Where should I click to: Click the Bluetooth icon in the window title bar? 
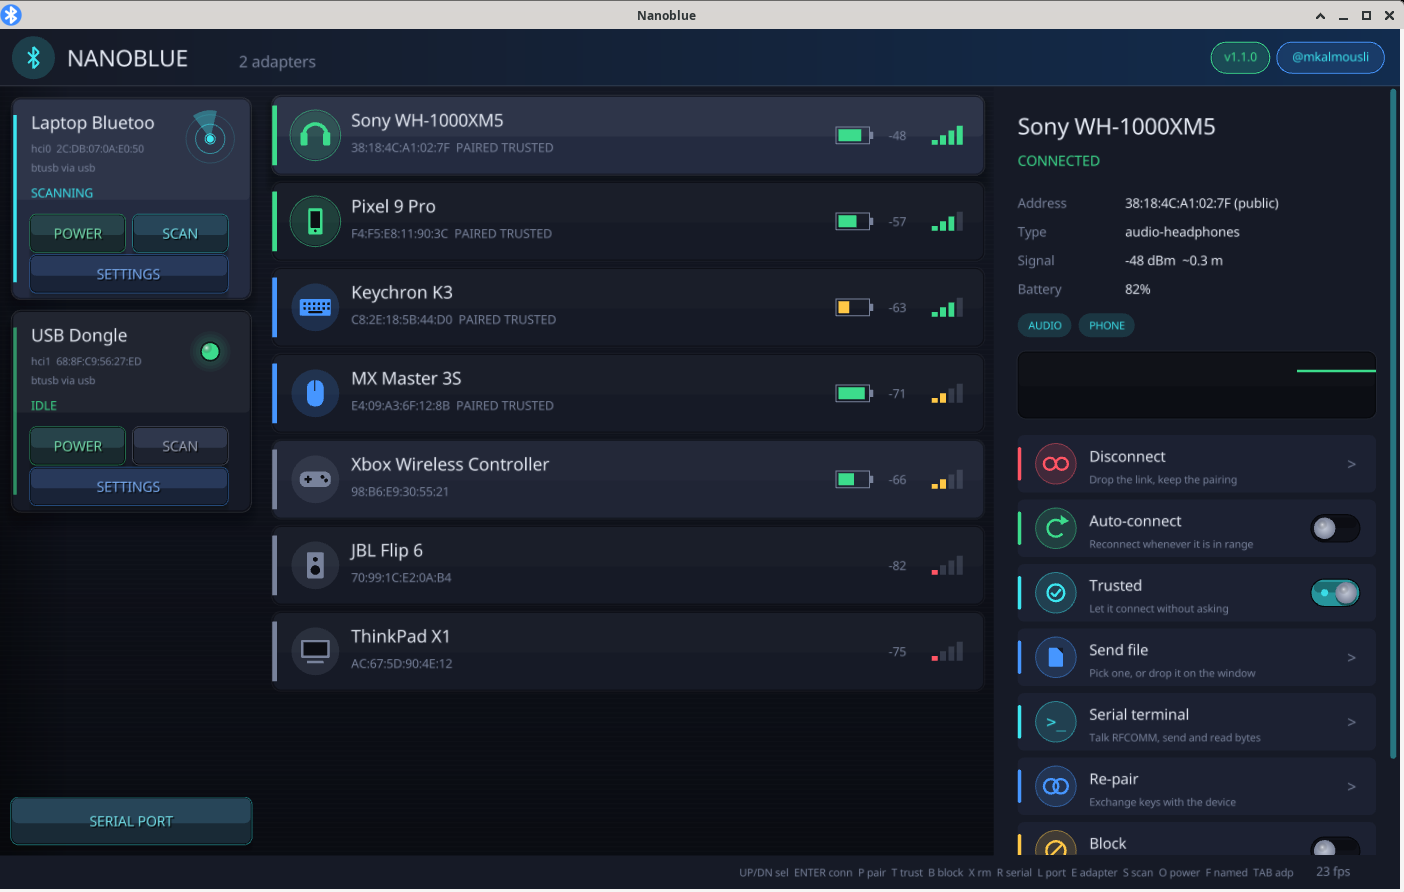(12, 15)
